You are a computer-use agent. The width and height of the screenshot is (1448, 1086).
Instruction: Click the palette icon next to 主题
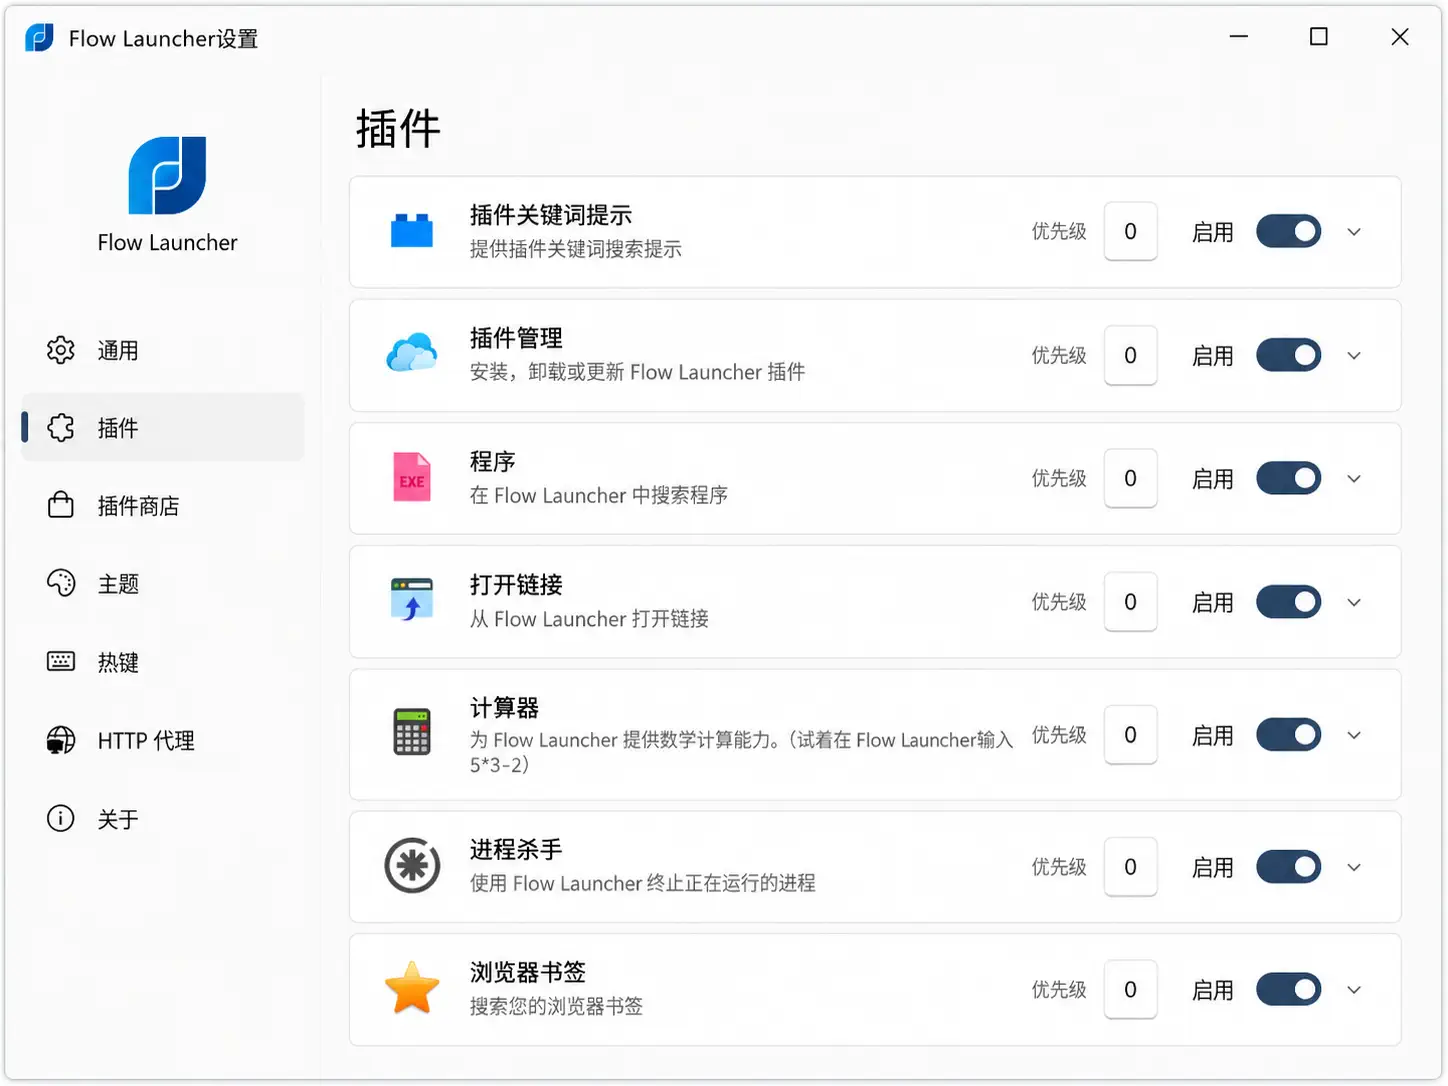pyautogui.click(x=61, y=583)
